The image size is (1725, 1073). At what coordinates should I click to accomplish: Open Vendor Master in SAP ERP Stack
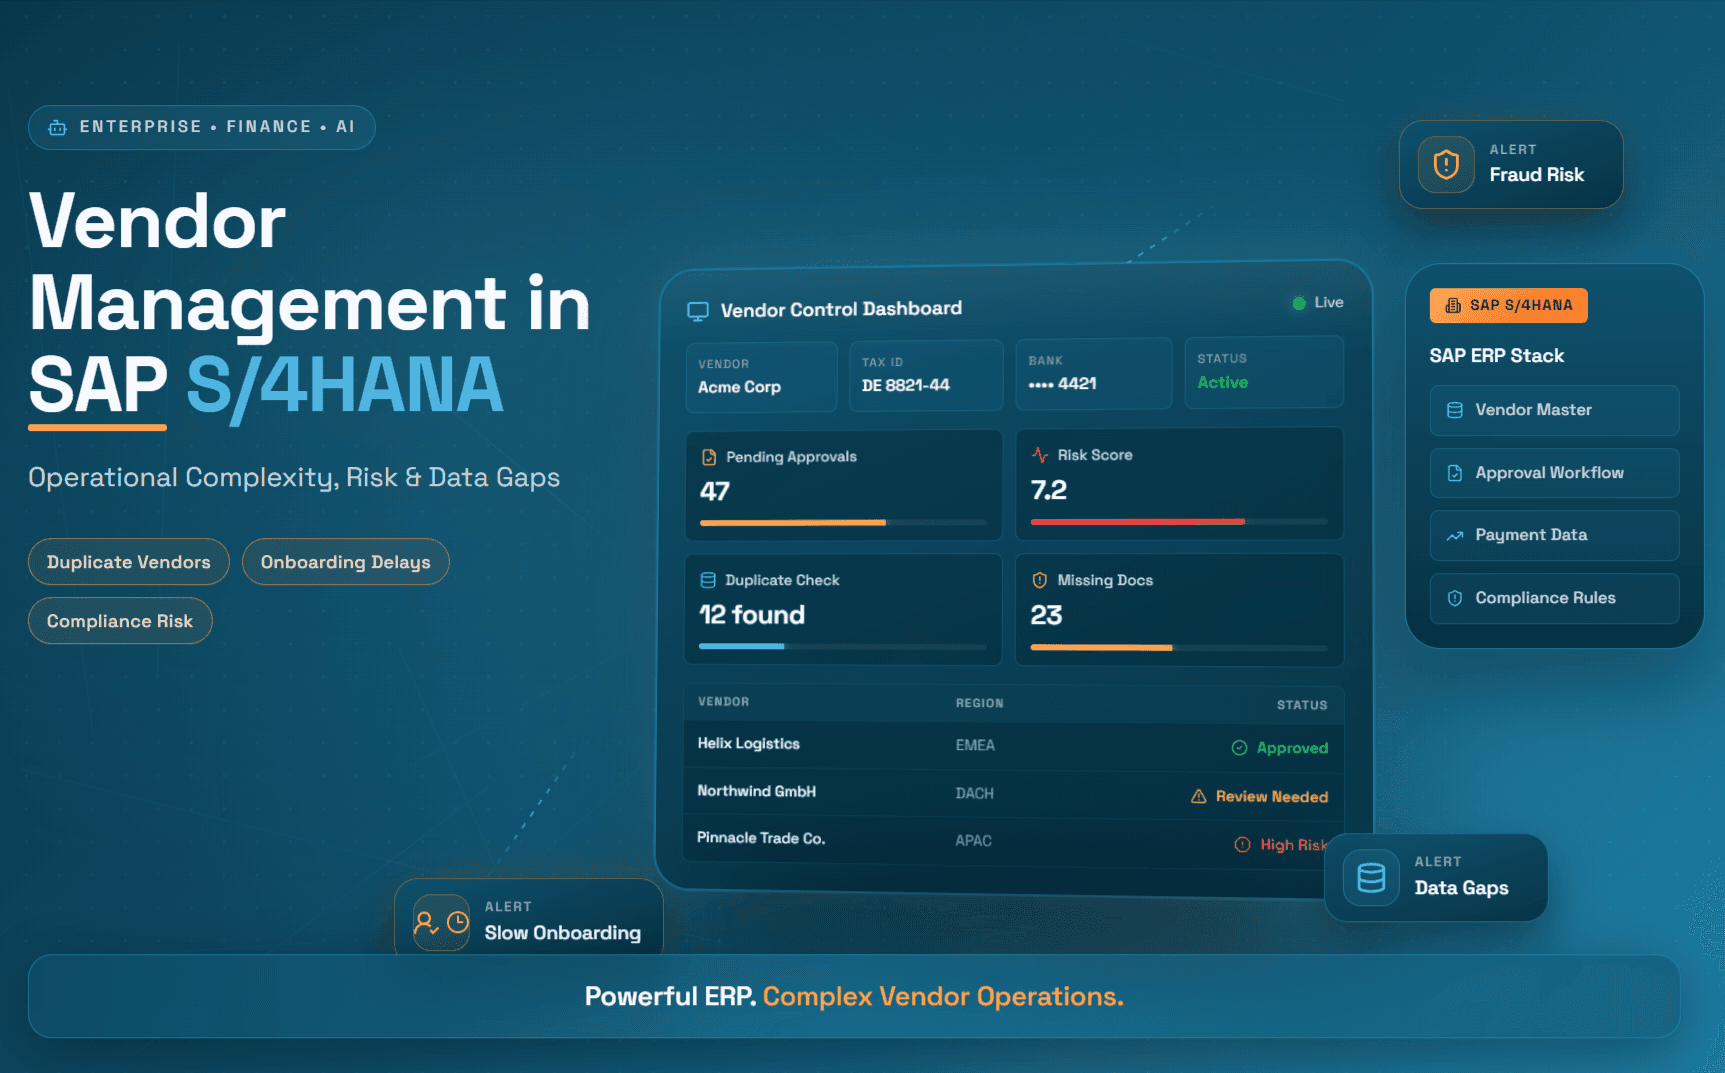coord(1554,410)
